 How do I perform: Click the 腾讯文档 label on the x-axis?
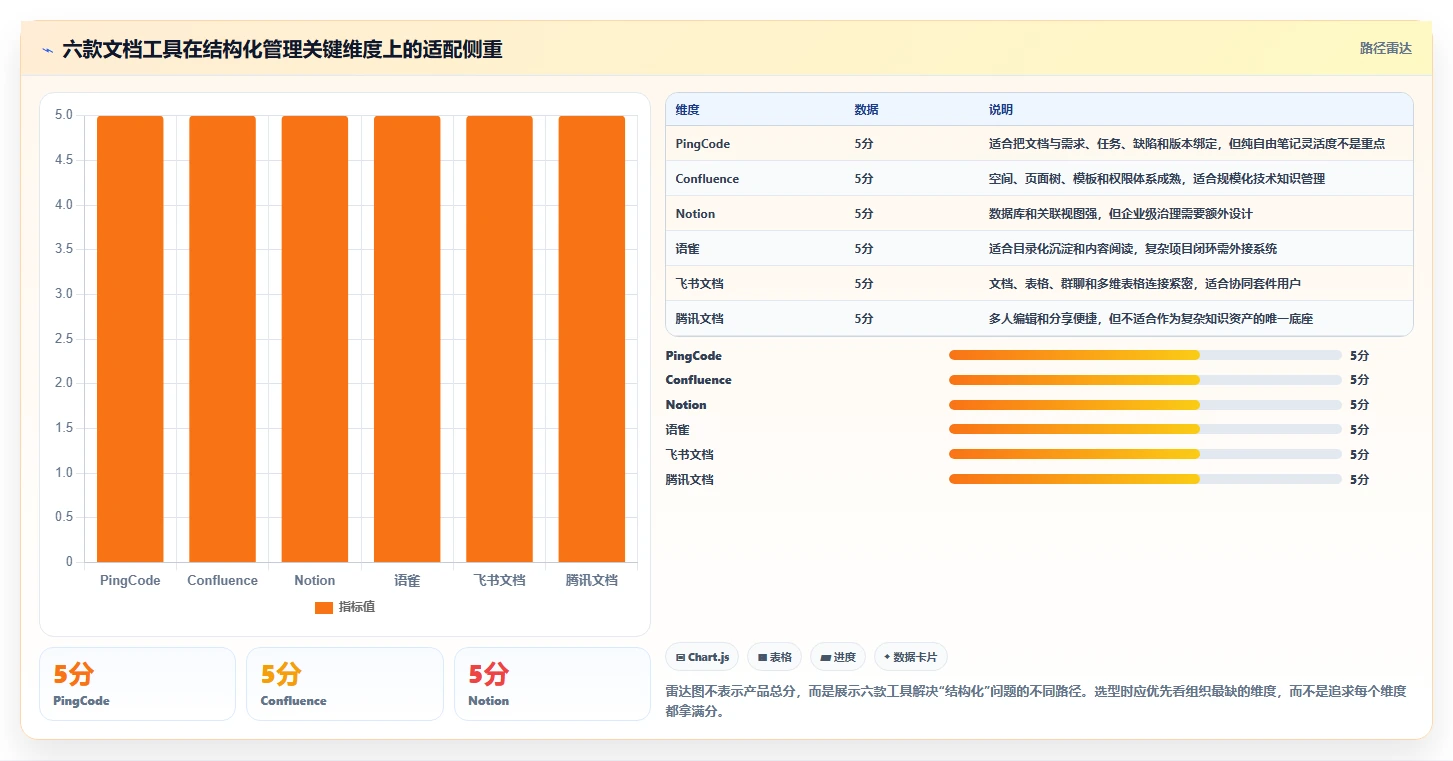(592, 580)
